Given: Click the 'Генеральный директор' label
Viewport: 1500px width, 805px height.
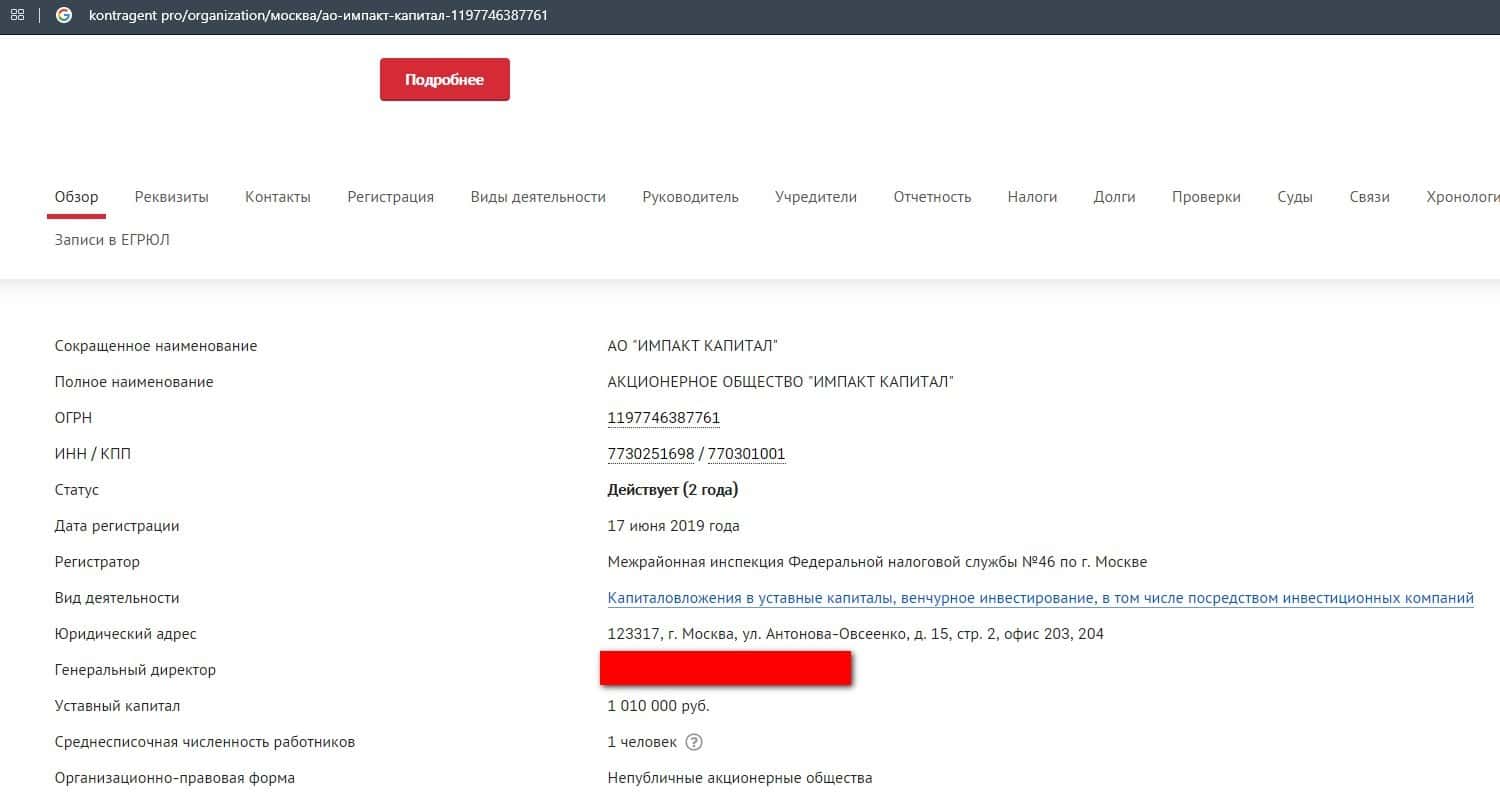Looking at the screenshot, I should pos(135,670).
